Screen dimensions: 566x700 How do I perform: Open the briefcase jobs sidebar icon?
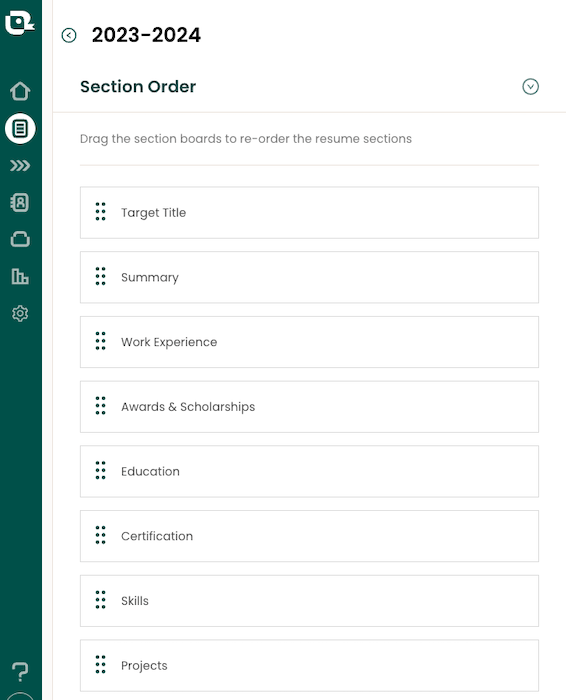pyautogui.click(x=20, y=239)
